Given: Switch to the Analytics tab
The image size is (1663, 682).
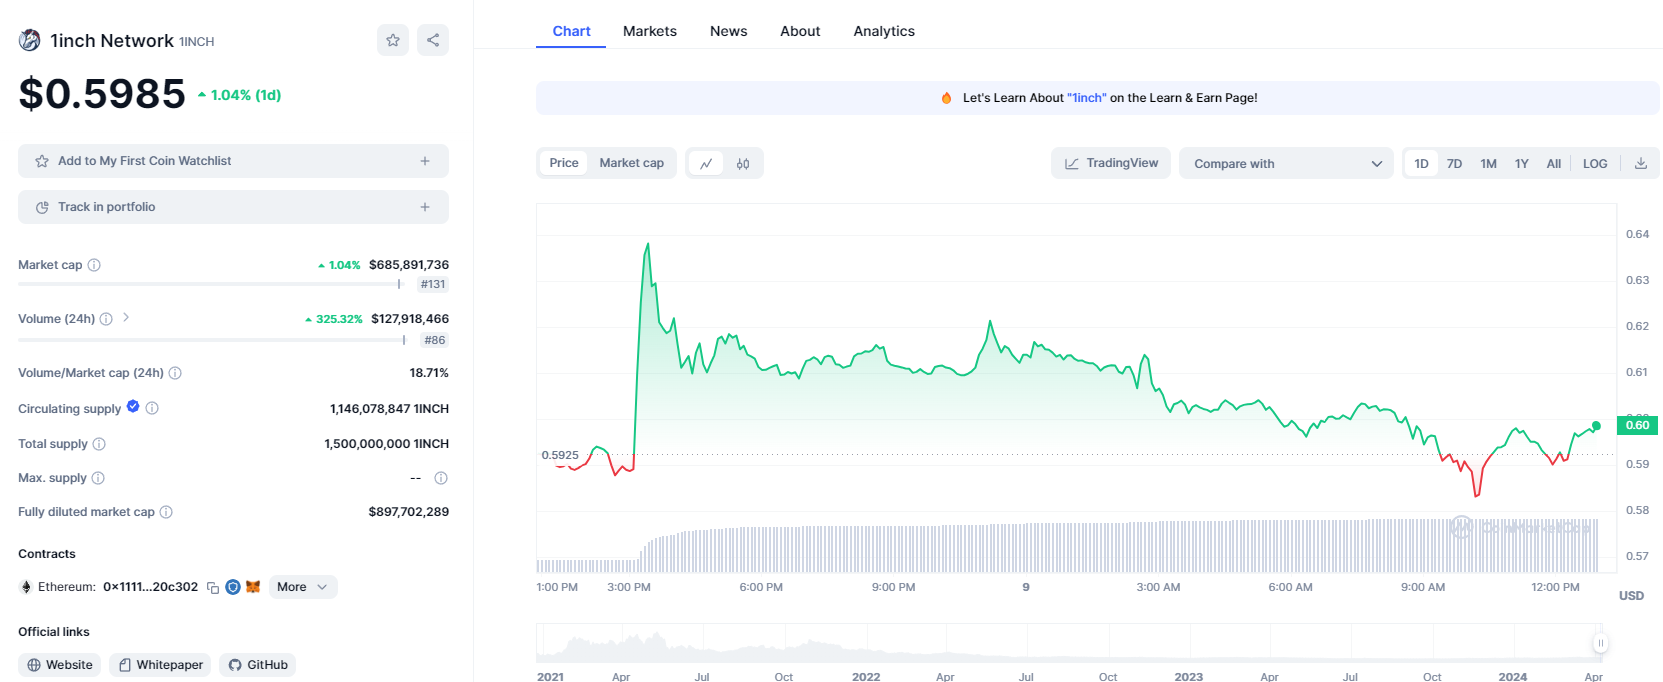Looking at the screenshot, I should [883, 31].
